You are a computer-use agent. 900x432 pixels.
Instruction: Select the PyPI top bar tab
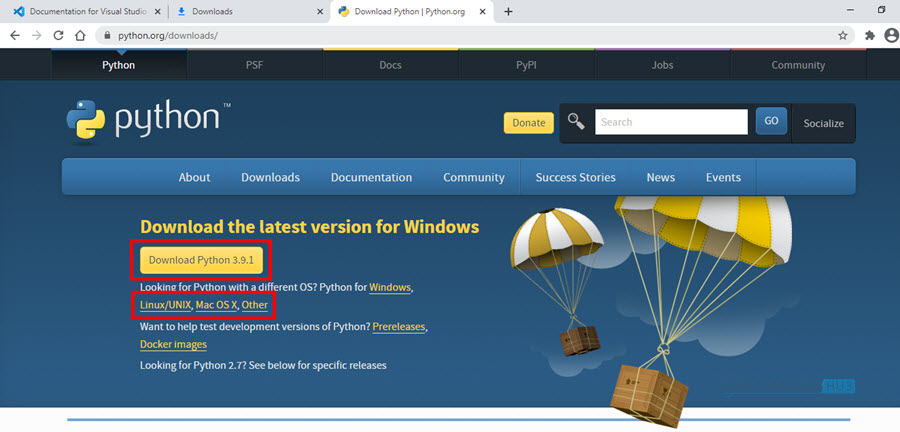pyautogui.click(x=527, y=65)
